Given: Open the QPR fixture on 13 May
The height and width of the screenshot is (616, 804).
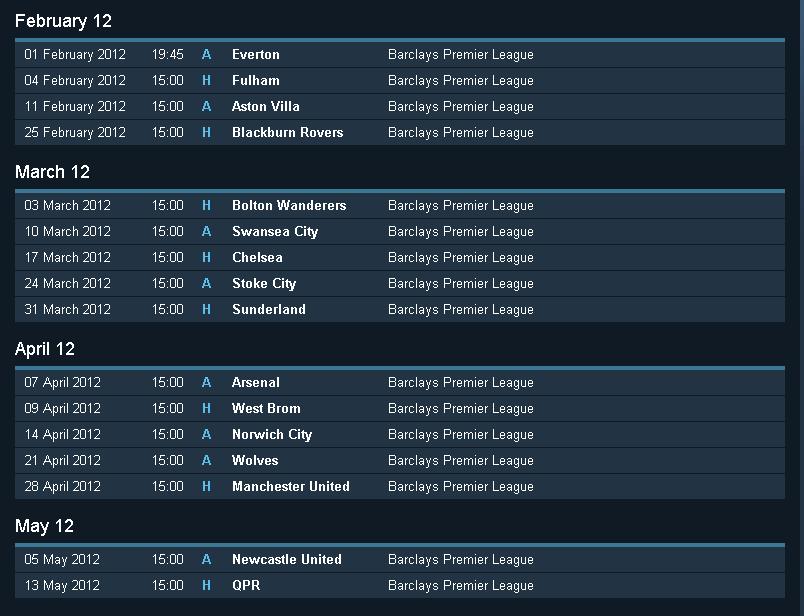Looking at the screenshot, I should (246, 586).
